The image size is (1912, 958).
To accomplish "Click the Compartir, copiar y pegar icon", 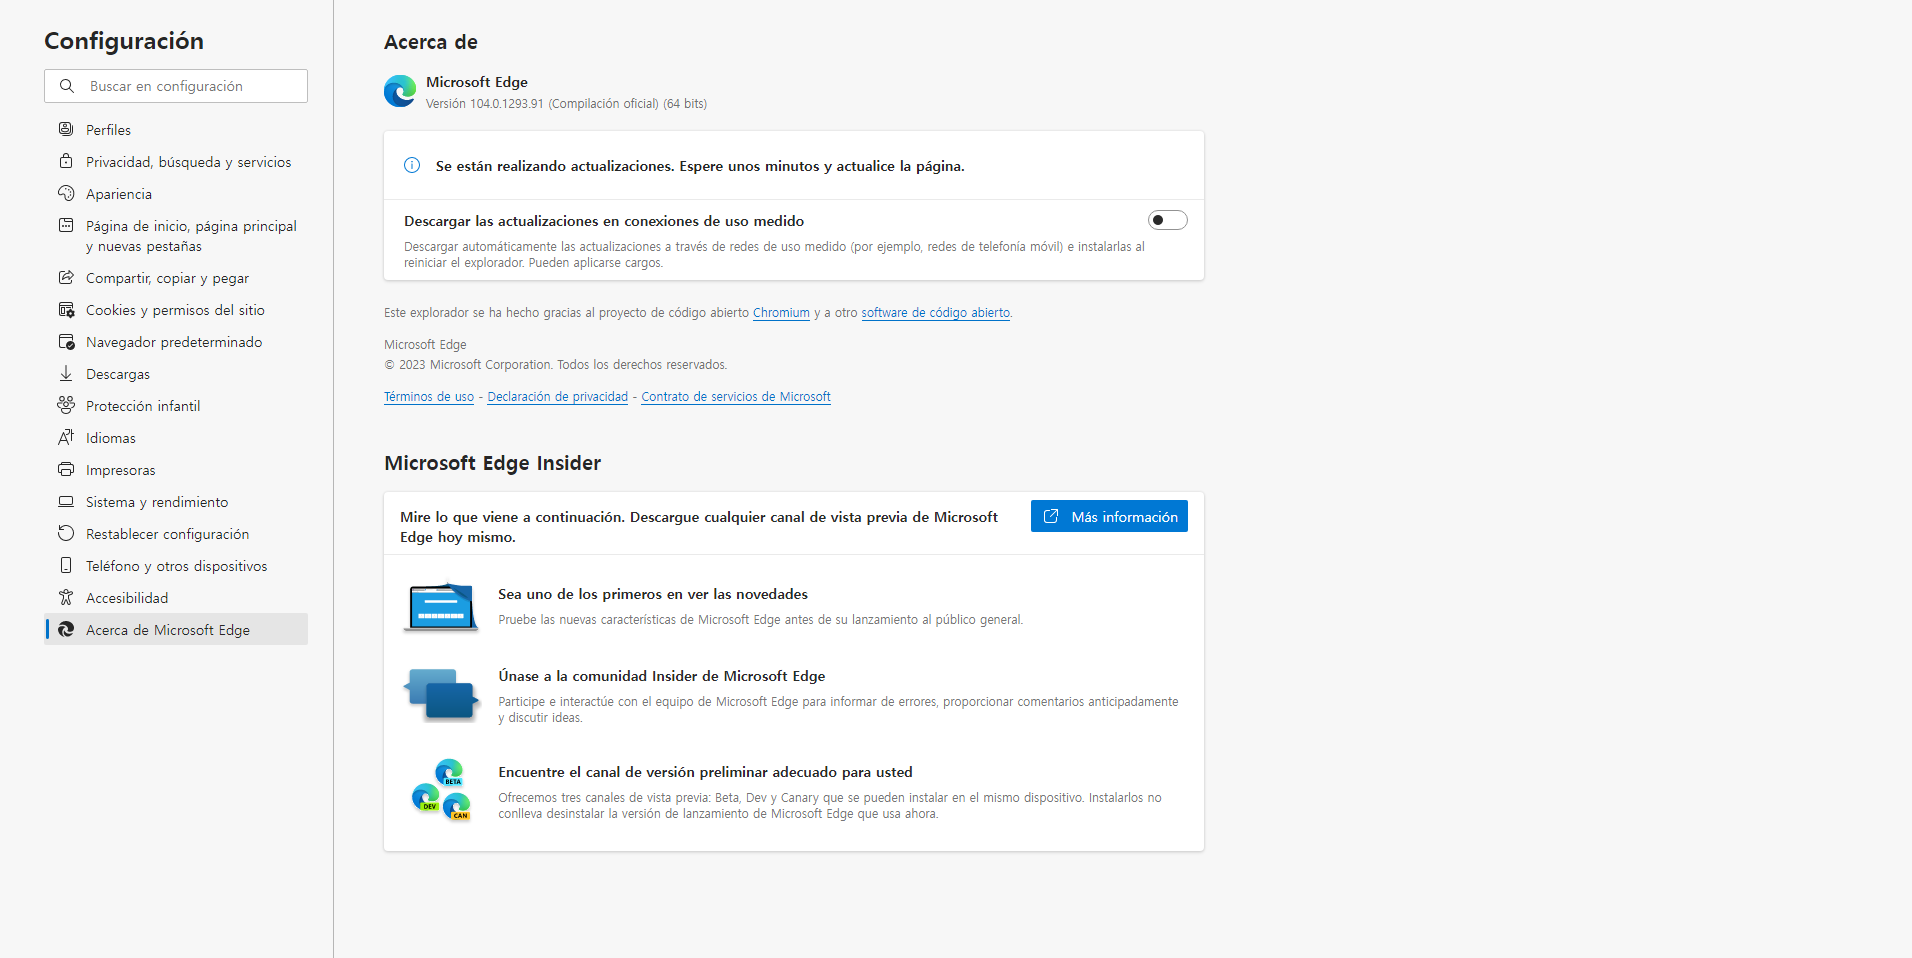I will [66, 277].
